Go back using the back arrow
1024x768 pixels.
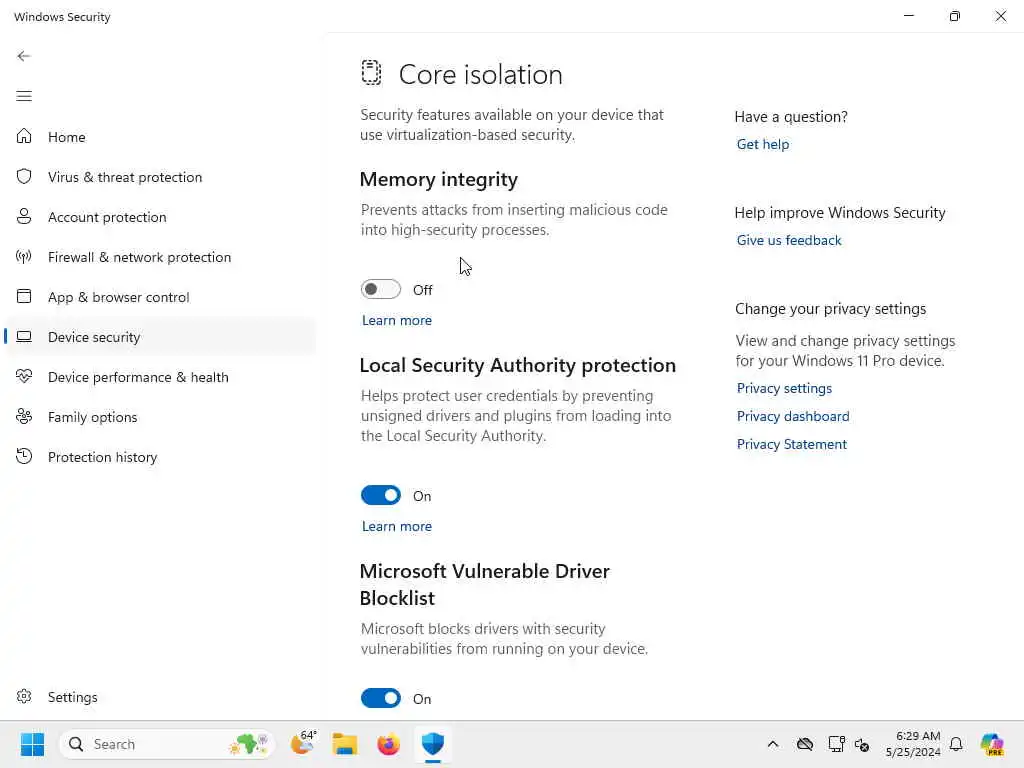24,56
